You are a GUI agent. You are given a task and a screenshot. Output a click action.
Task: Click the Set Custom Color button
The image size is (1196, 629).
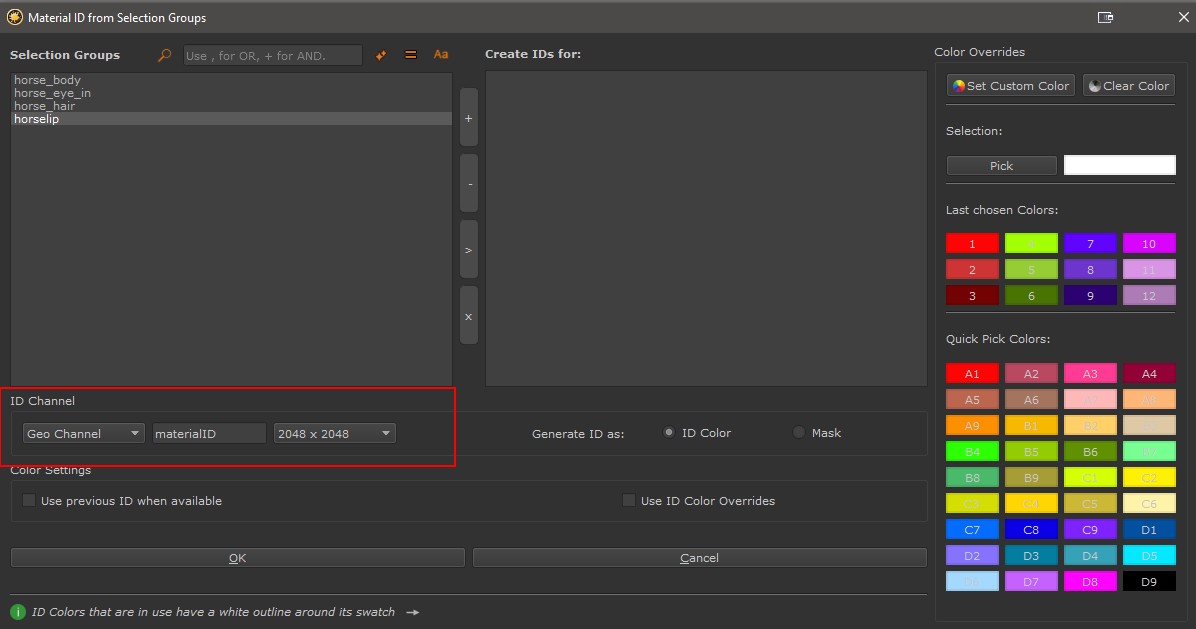point(1010,86)
